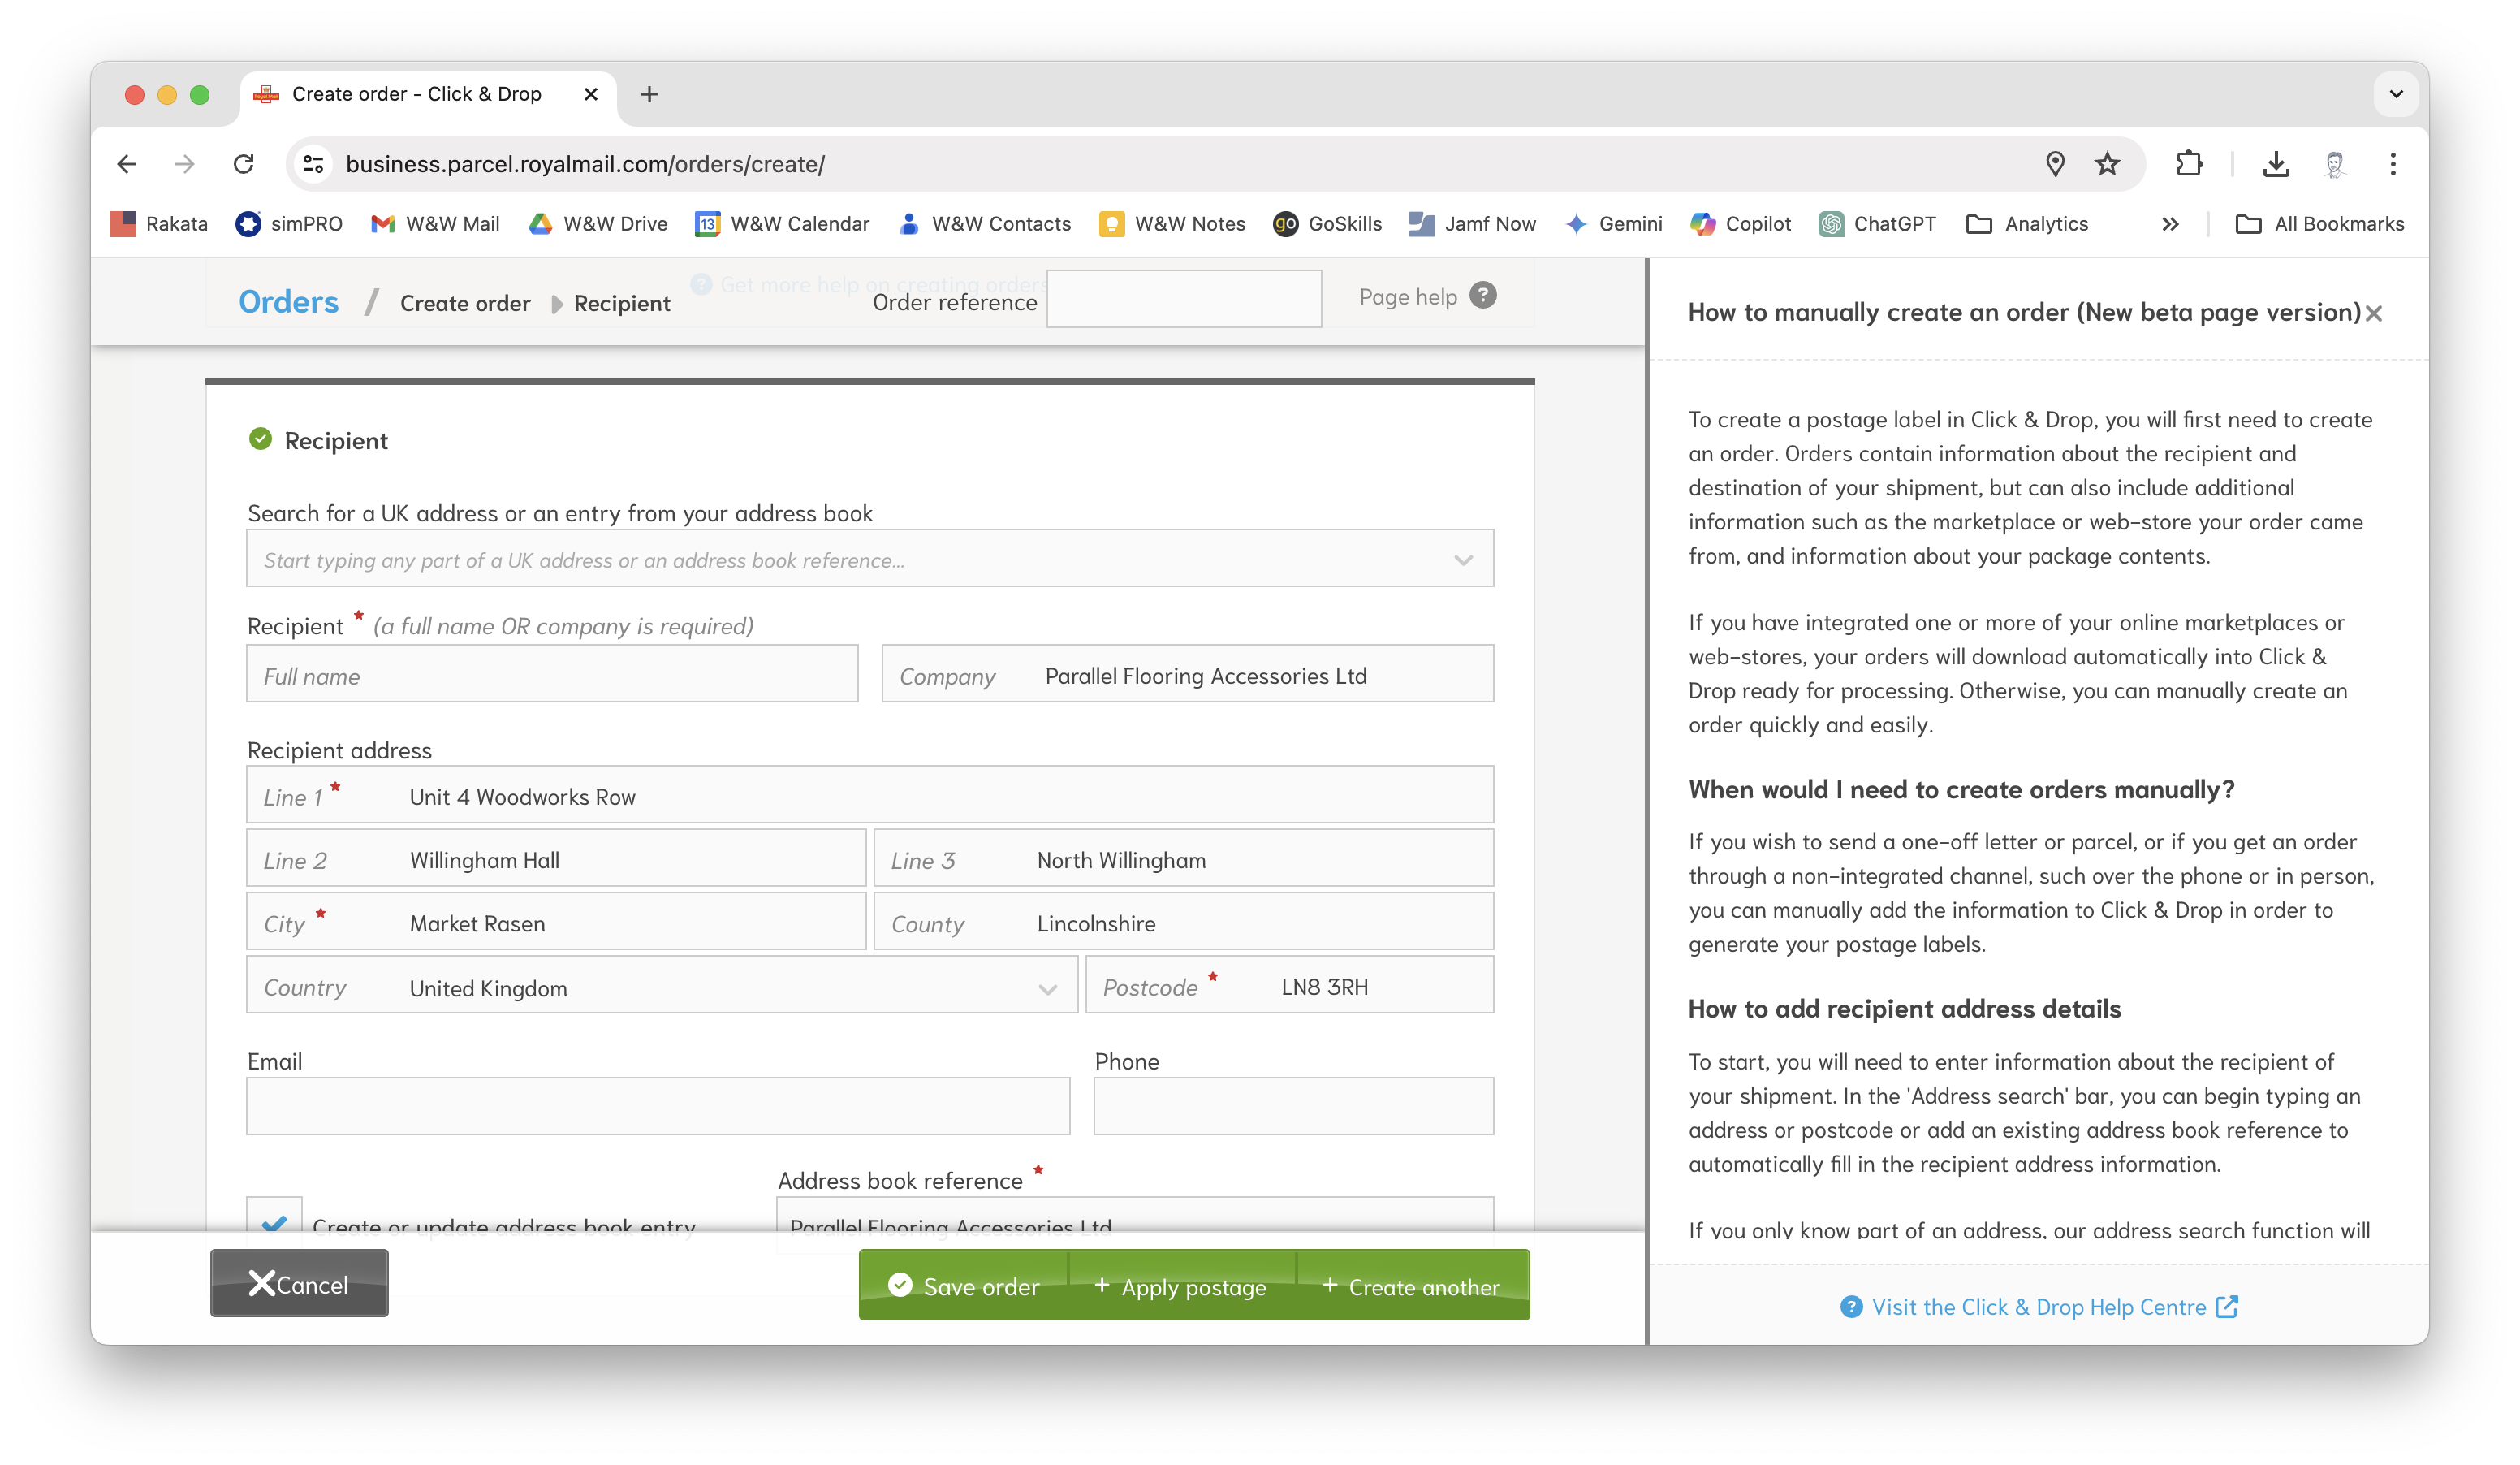
Task: Click the Apply postage button
Action: (x=1181, y=1287)
